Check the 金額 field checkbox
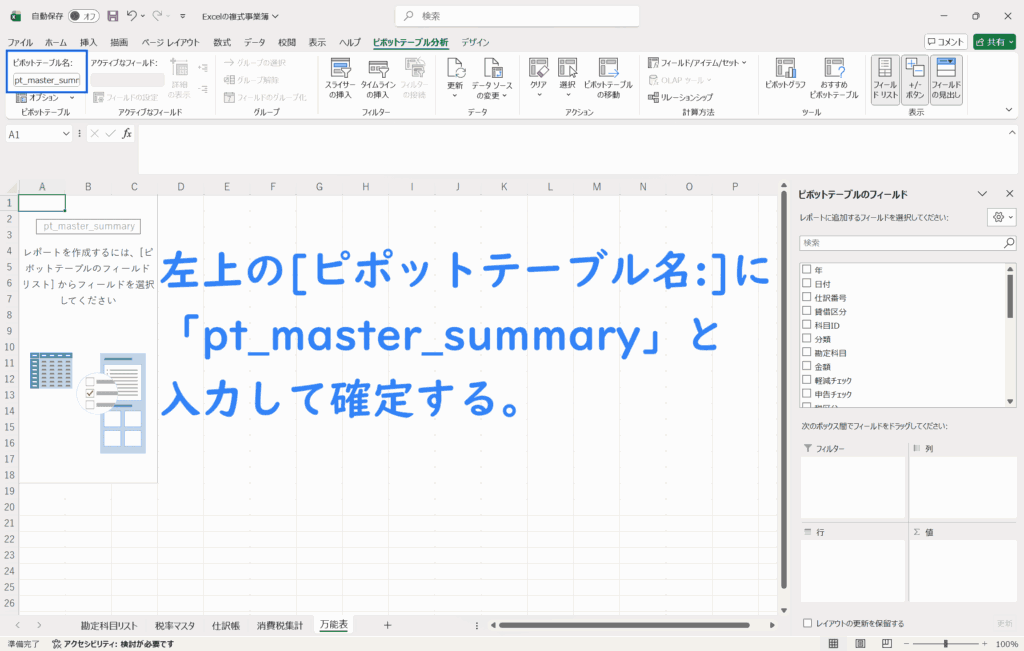Screen dimensions: 1024x651 coord(806,367)
